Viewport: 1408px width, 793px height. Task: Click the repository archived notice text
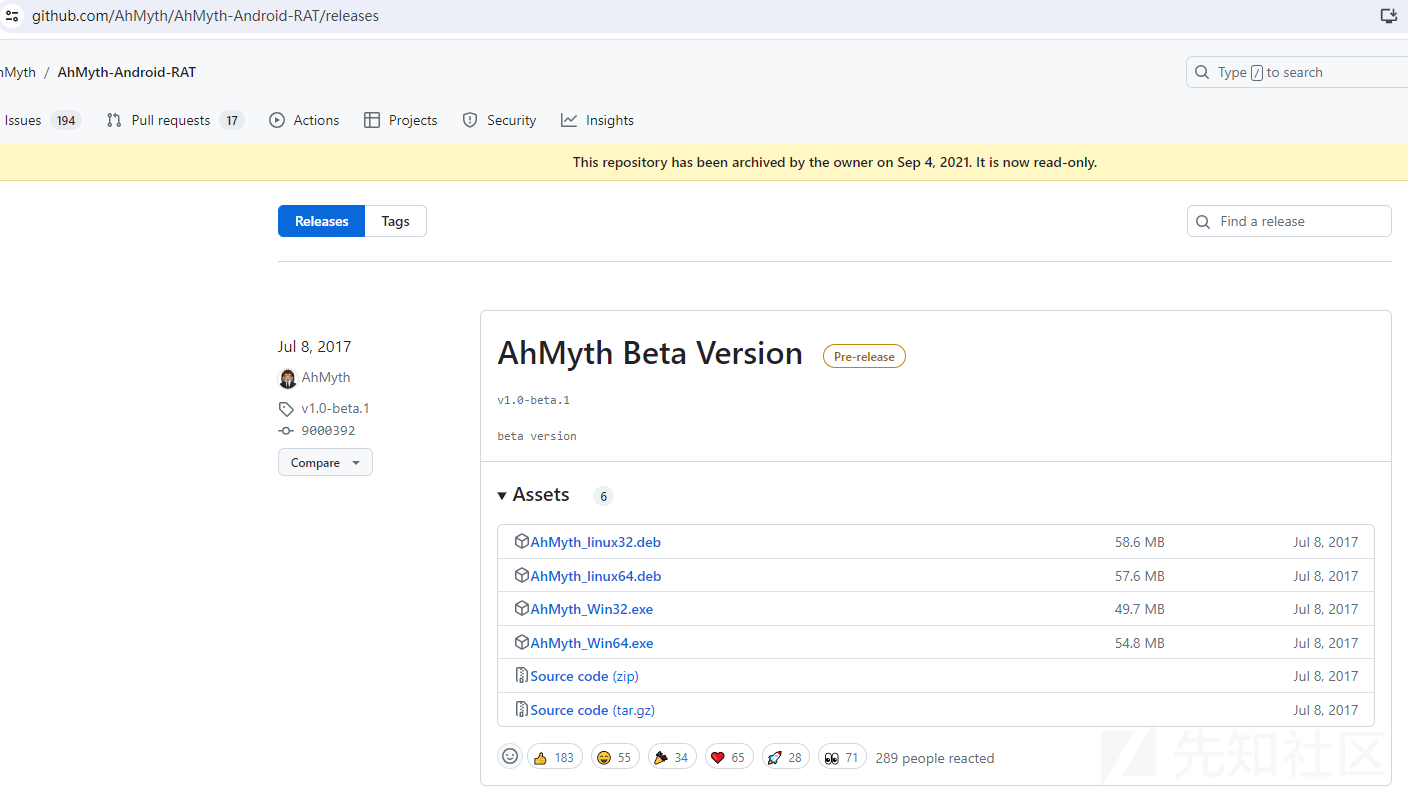[835, 162]
